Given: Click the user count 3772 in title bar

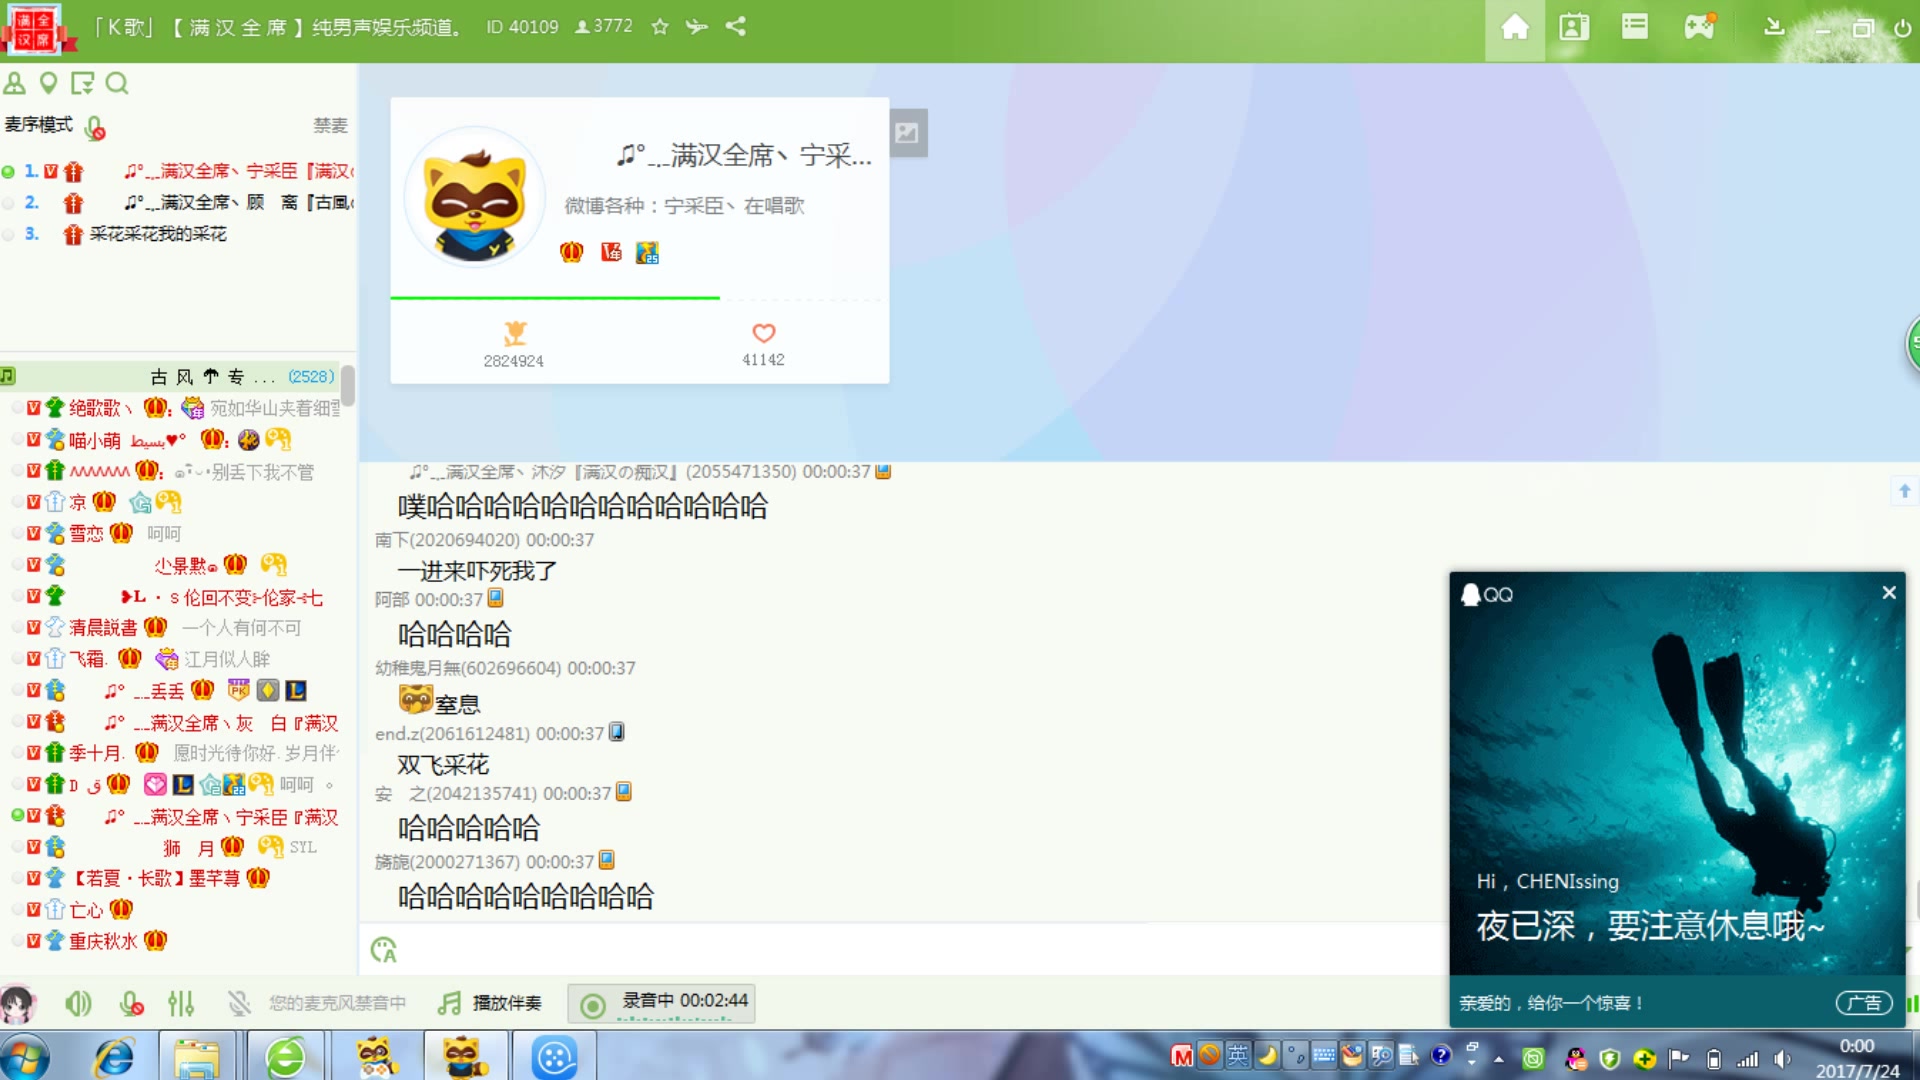Looking at the screenshot, I should pyautogui.click(x=604, y=27).
